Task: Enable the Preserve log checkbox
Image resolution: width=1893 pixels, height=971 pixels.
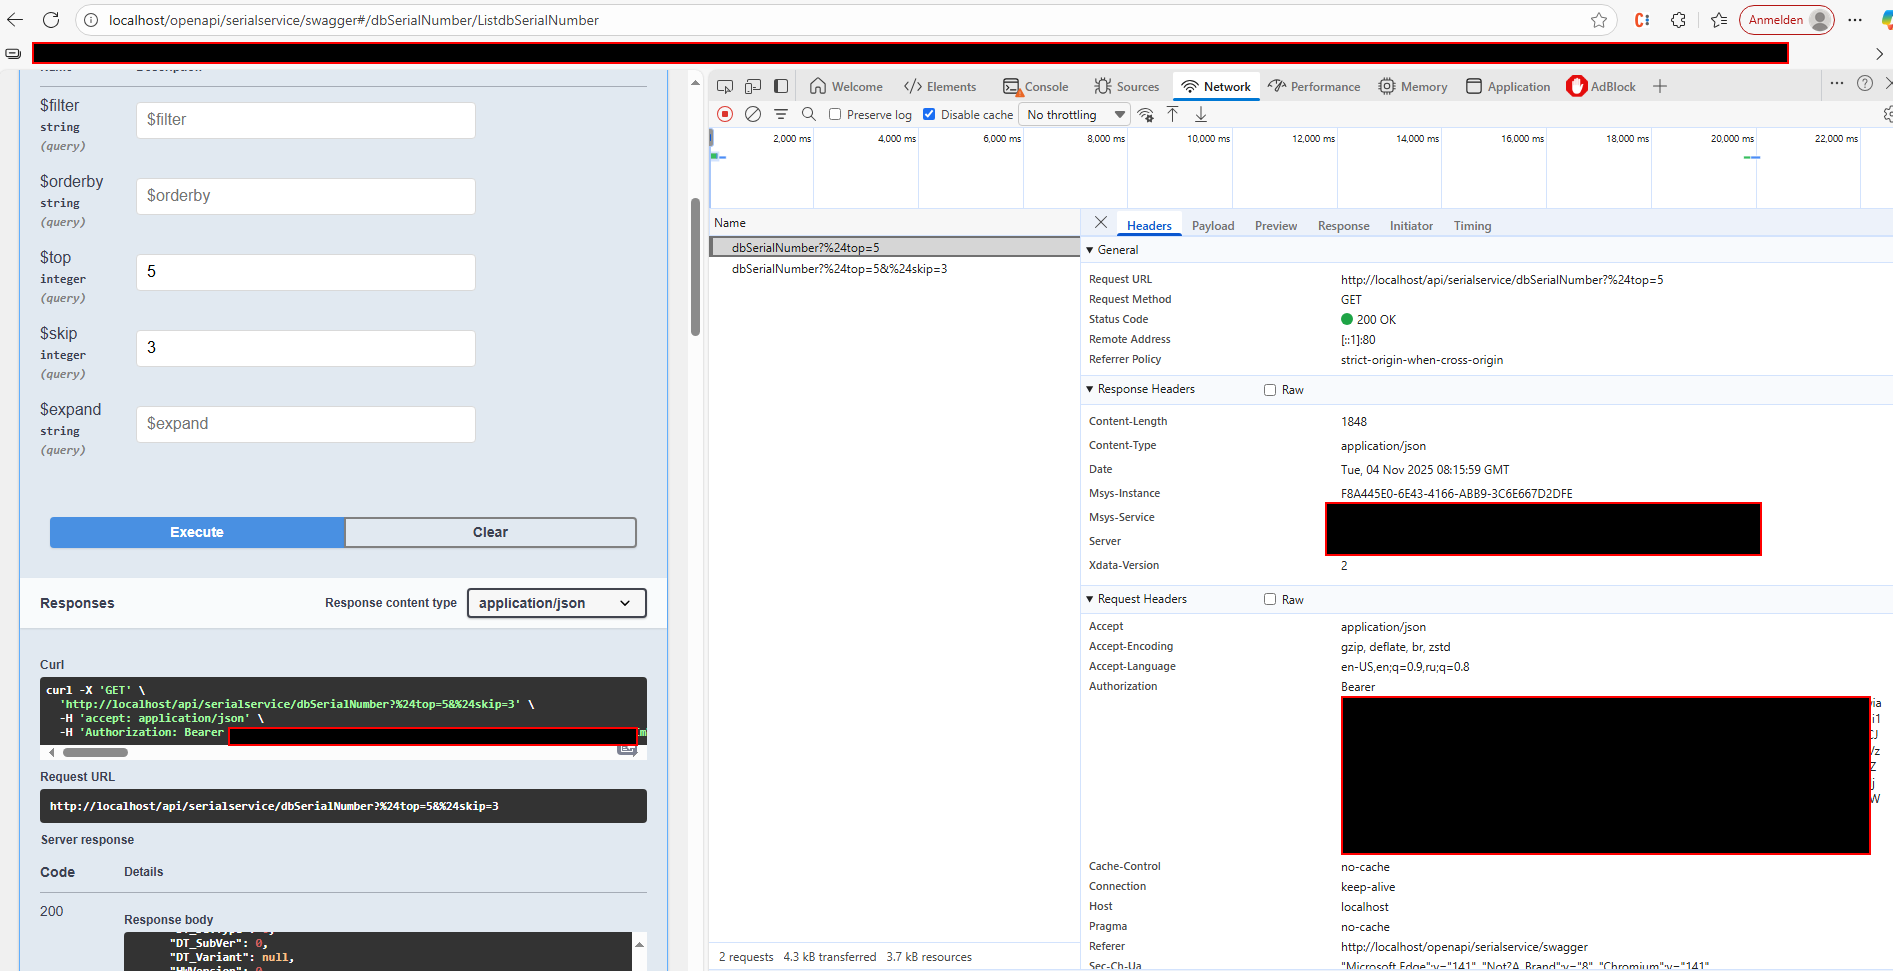Action: click(835, 115)
